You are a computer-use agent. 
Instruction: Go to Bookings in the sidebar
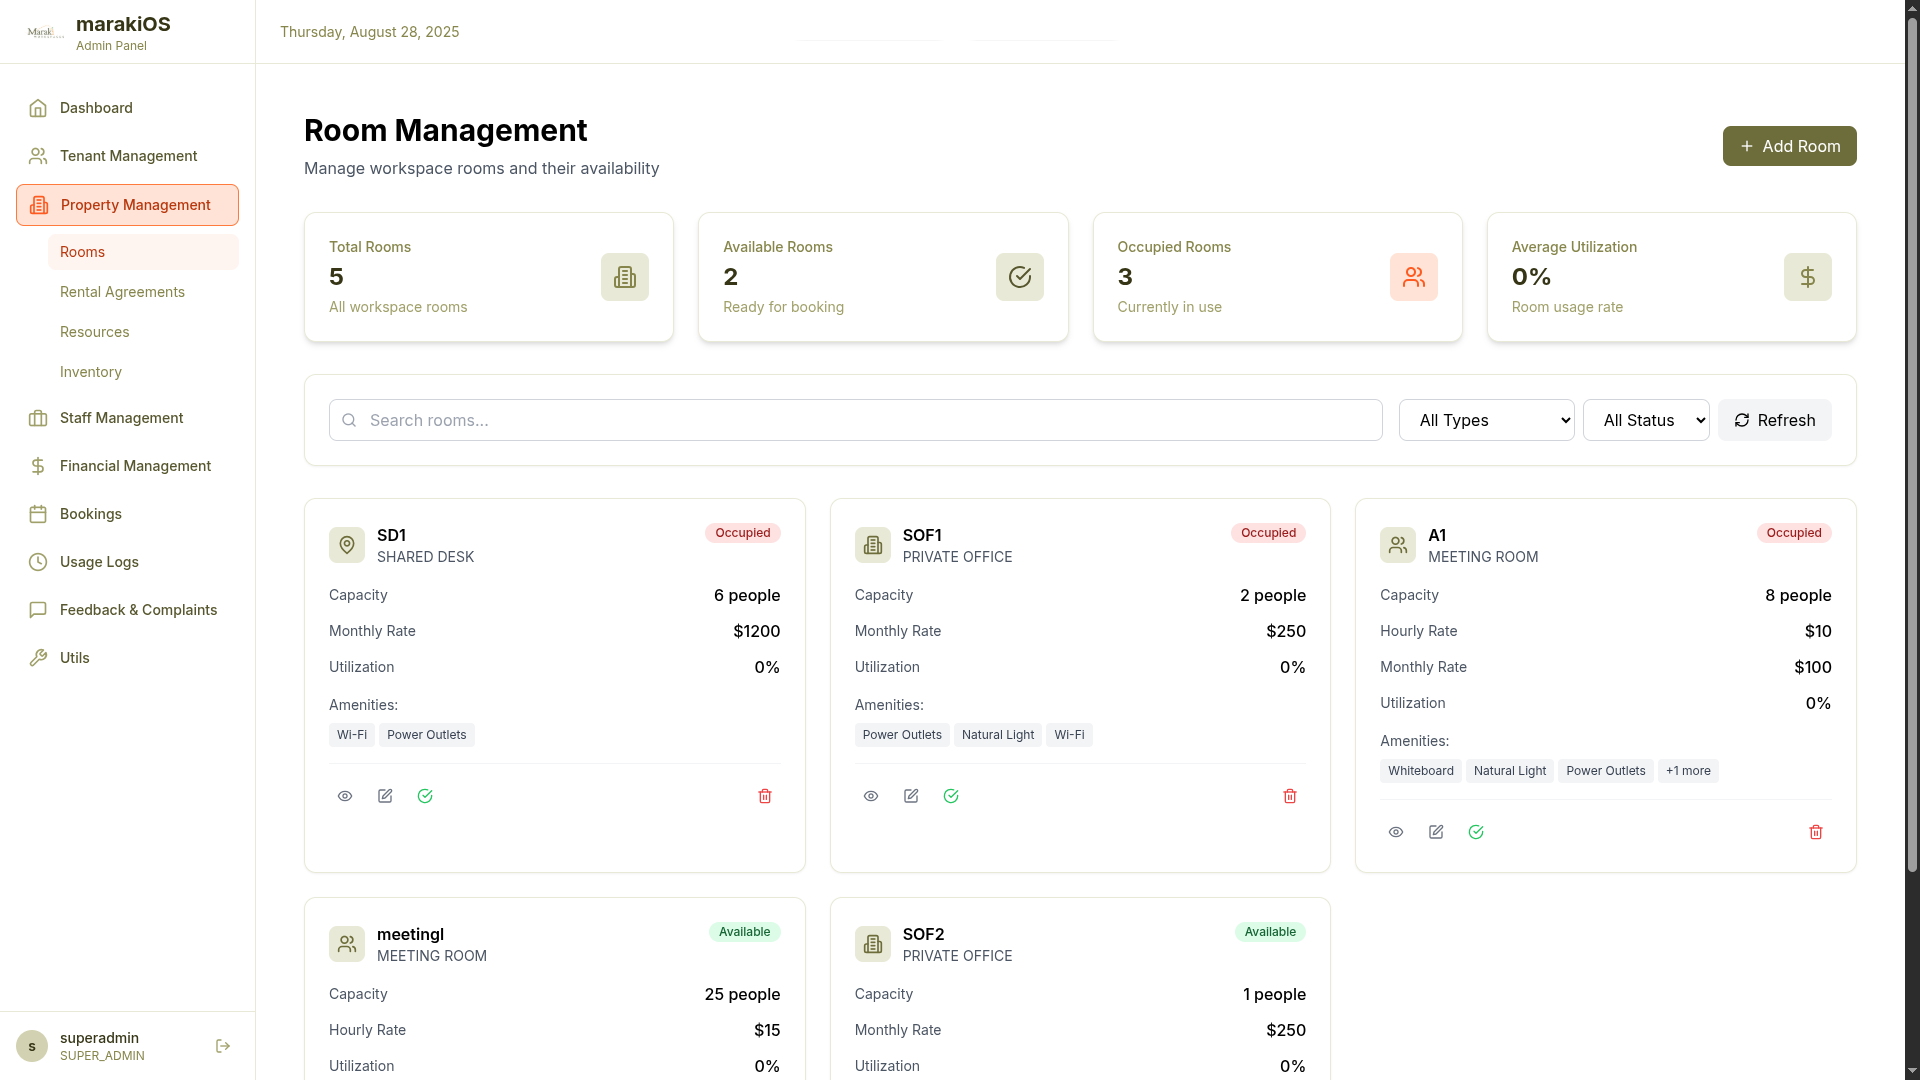coord(90,514)
